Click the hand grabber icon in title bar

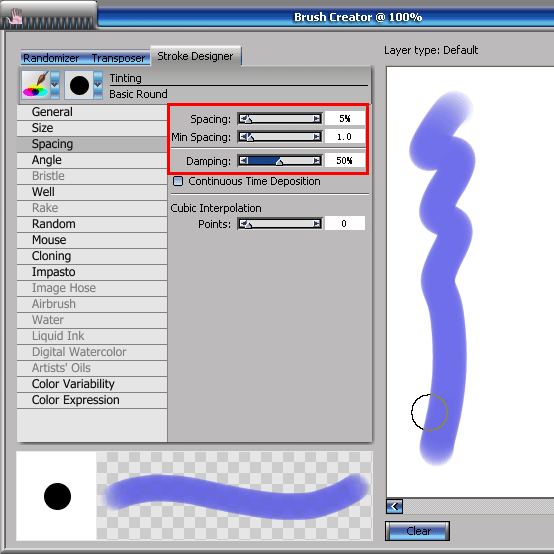[15, 17]
